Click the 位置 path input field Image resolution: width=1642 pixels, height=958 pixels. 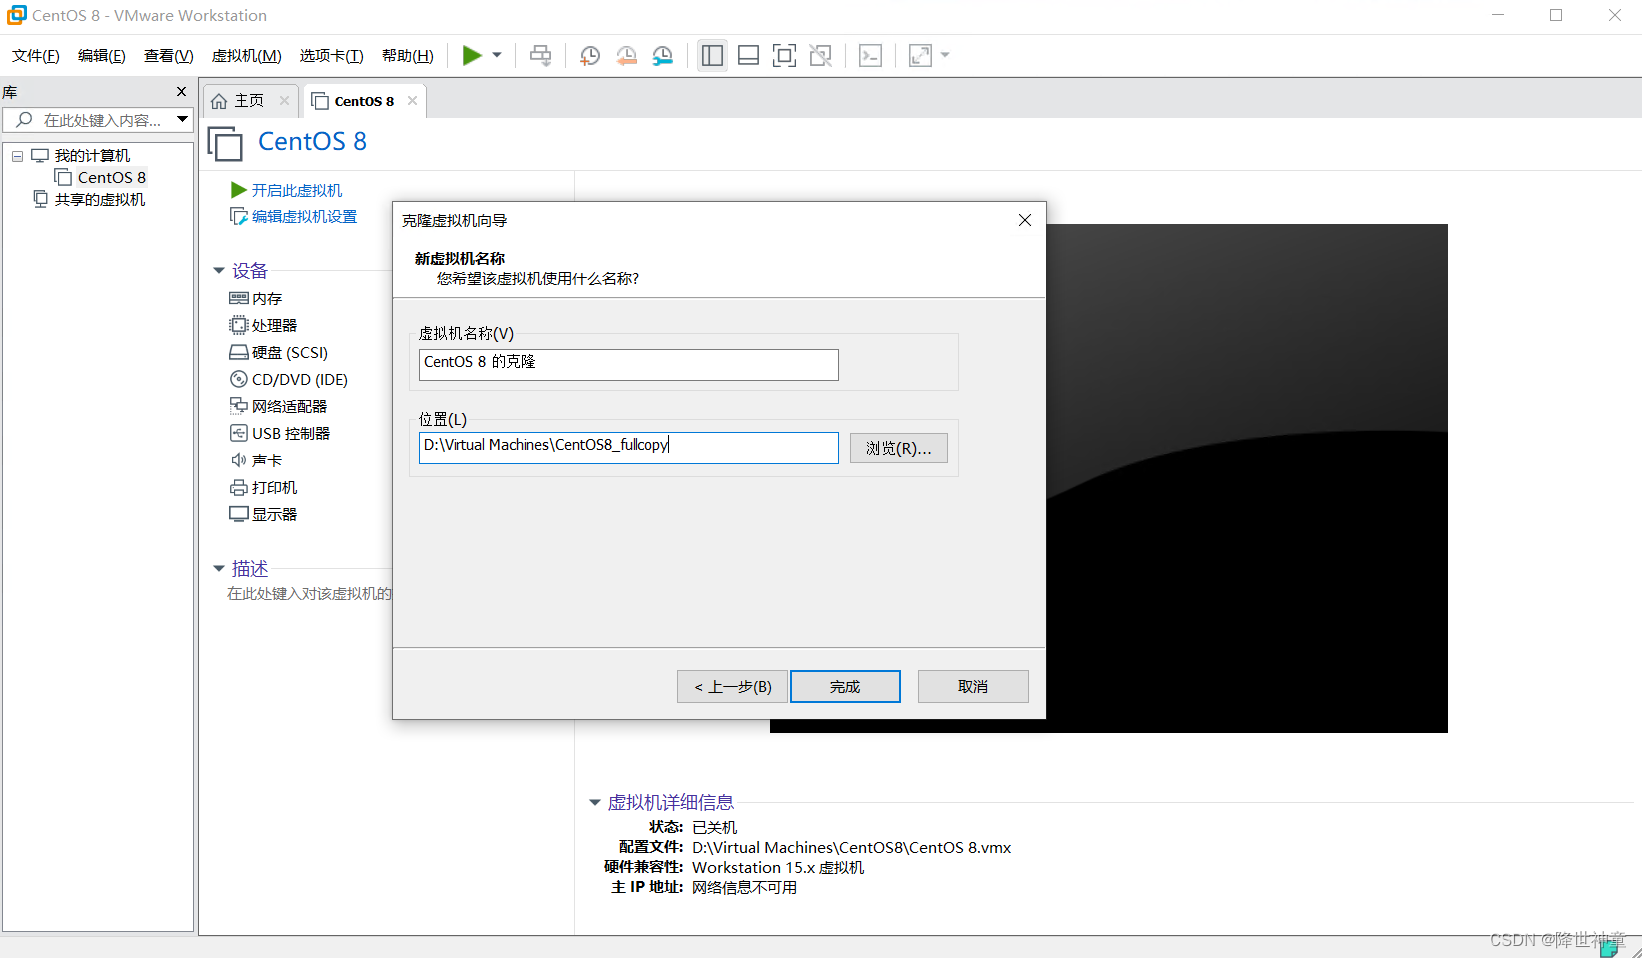click(x=628, y=447)
